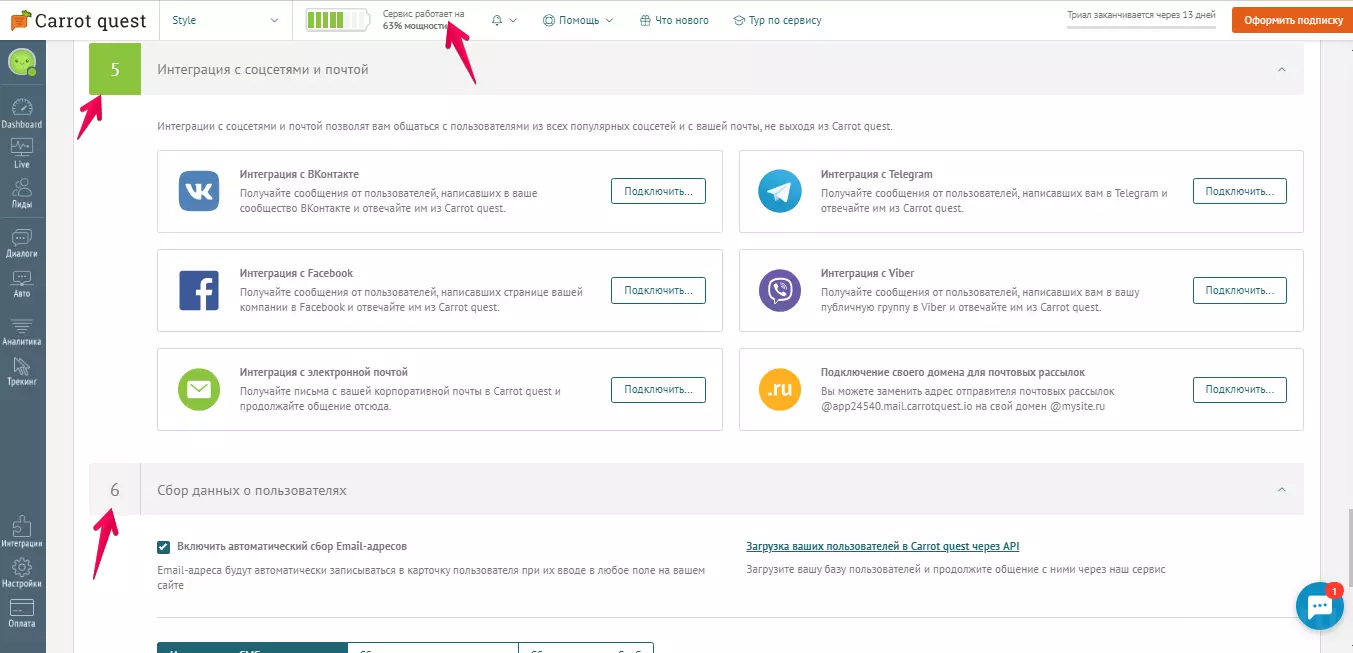Click section title 'Сбор данных о пользователях'
Viewport: 1353px width, 653px height.
(x=252, y=491)
